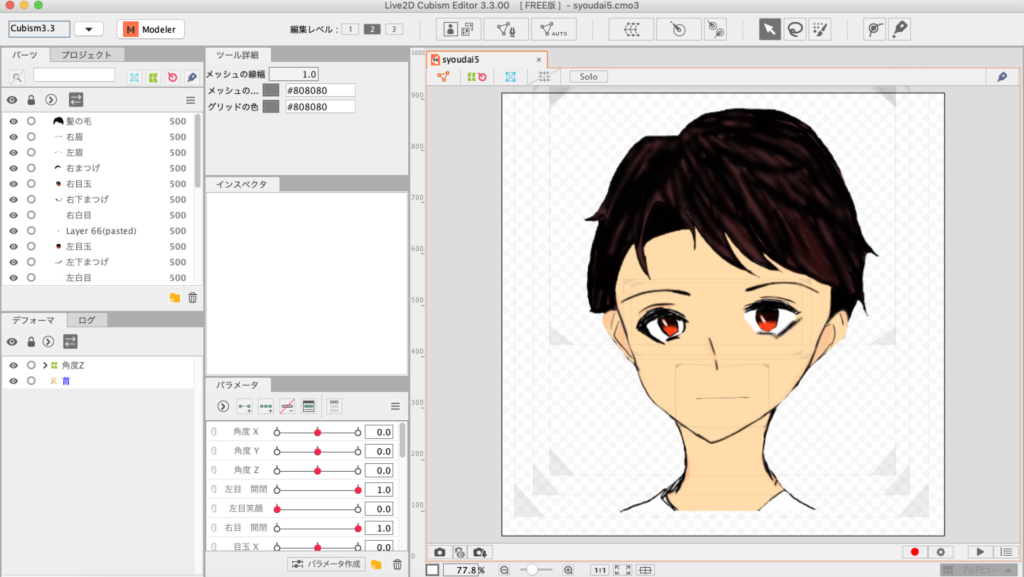This screenshot has height=577, width=1024.
Task: Click the 1:1 actual size button
Action: coord(599,570)
